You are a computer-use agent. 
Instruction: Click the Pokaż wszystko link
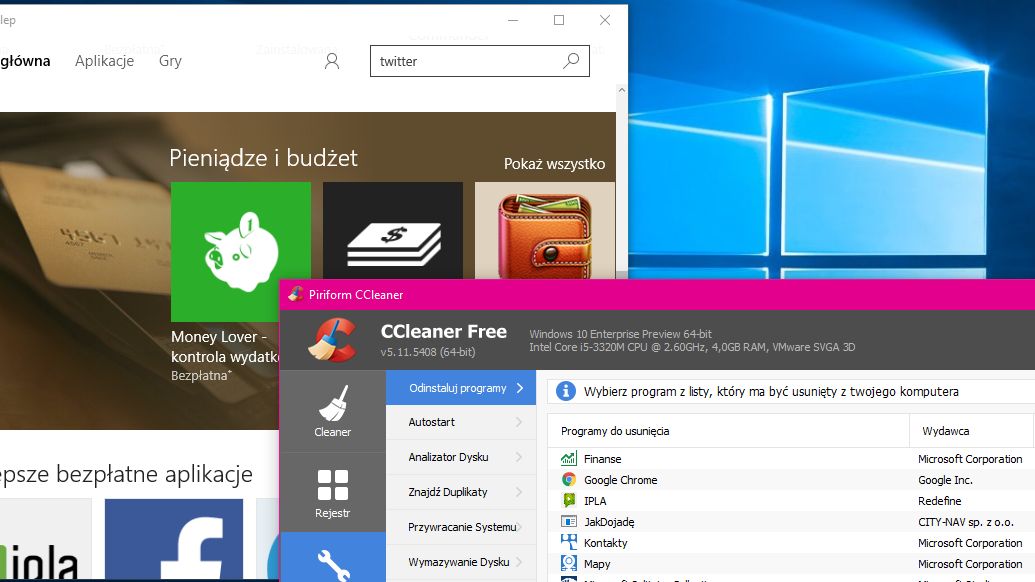tap(554, 164)
